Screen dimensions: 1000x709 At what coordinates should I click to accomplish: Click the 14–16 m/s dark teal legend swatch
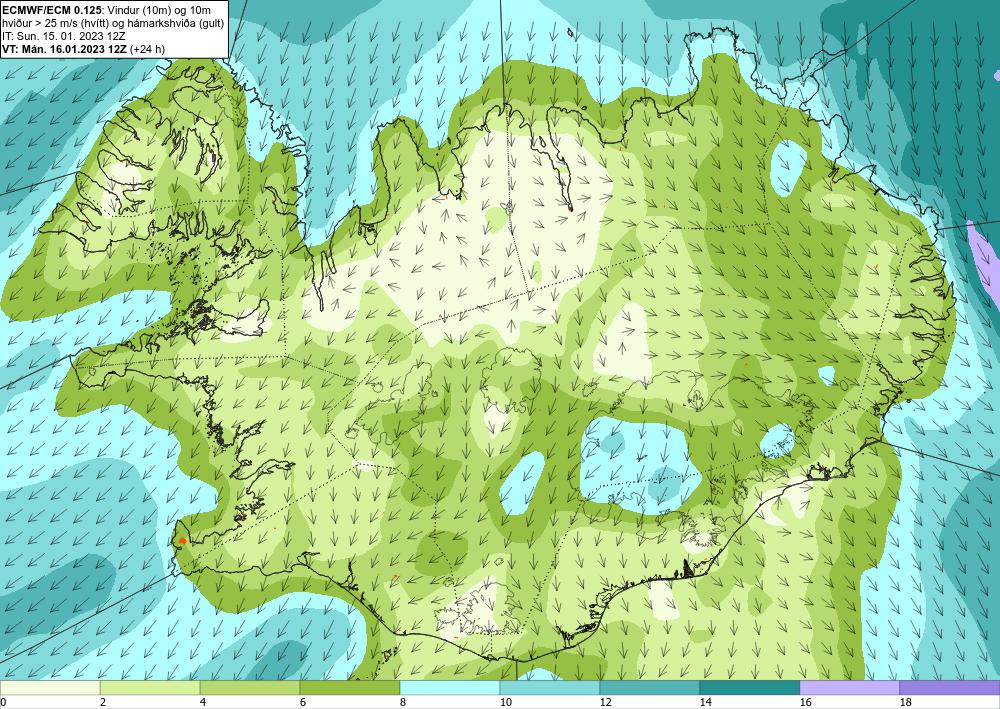point(750,688)
